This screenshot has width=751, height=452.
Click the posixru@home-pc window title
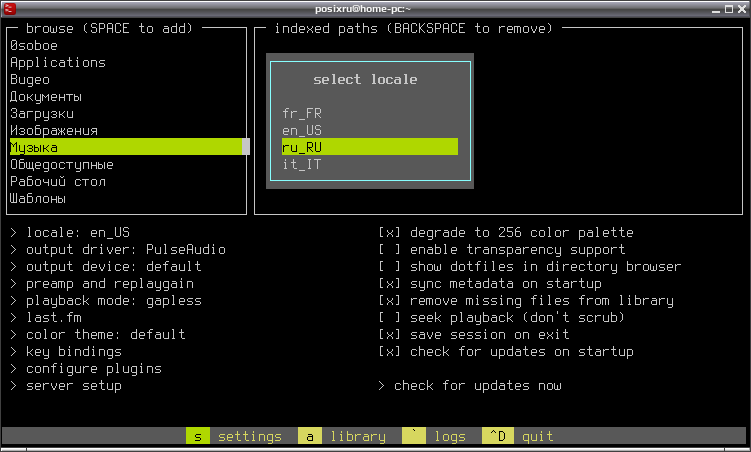(x=363, y=9)
